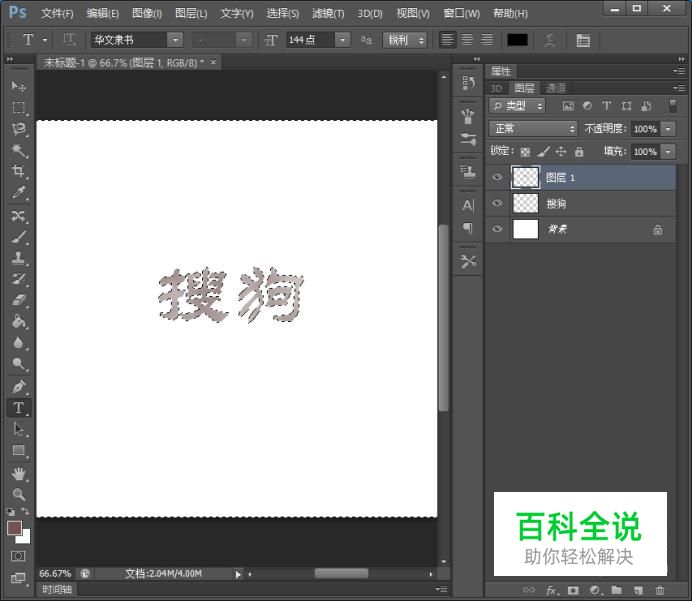The width and height of the screenshot is (692, 601).
Task: Toggle text orientation in options bar
Action: [x=69, y=40]
